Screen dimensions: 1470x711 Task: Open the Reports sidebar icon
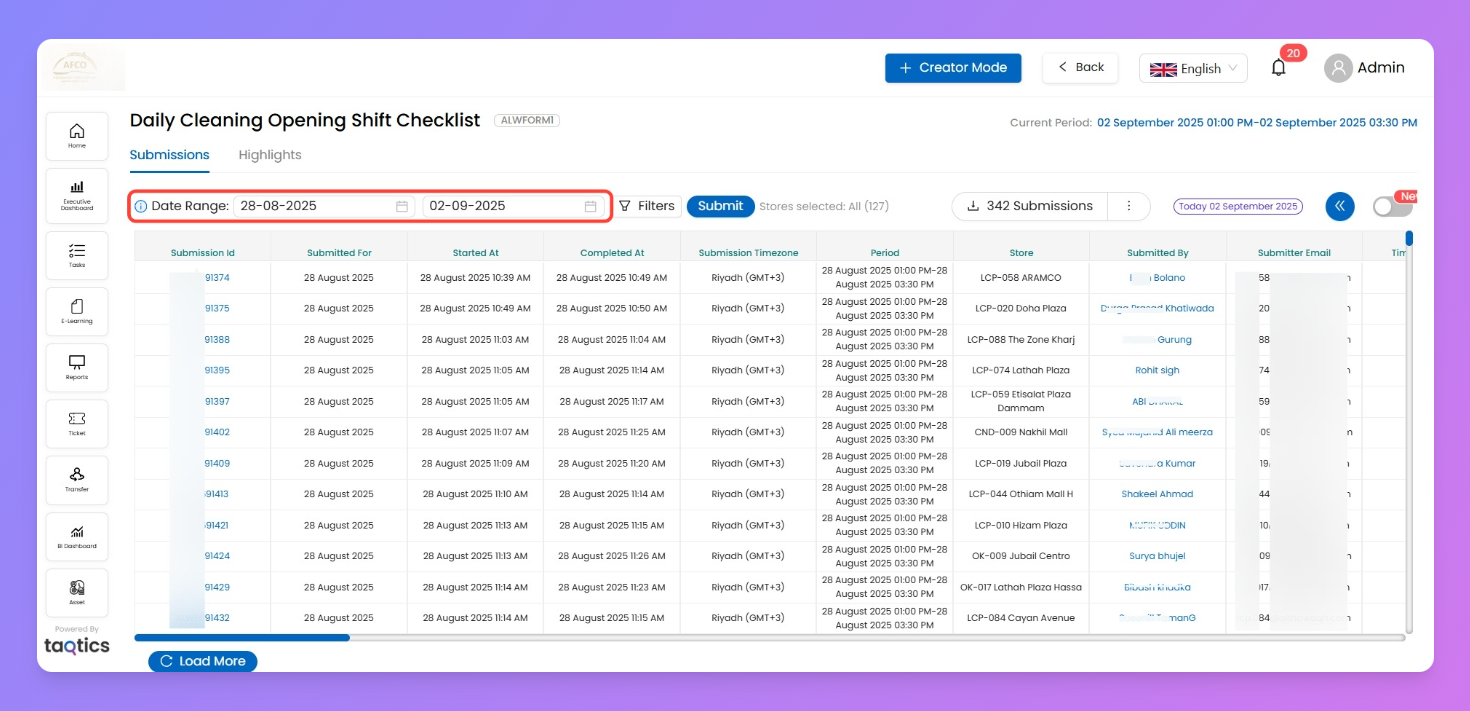click(x=77, y=368)
